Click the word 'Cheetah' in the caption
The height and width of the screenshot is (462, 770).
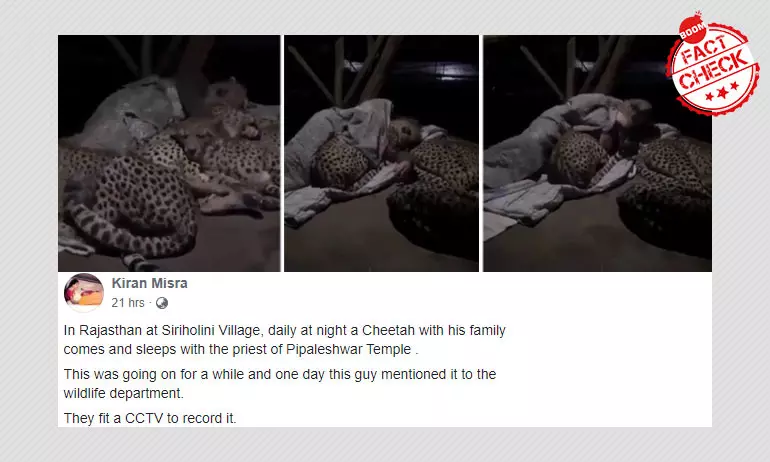[388, 330]
